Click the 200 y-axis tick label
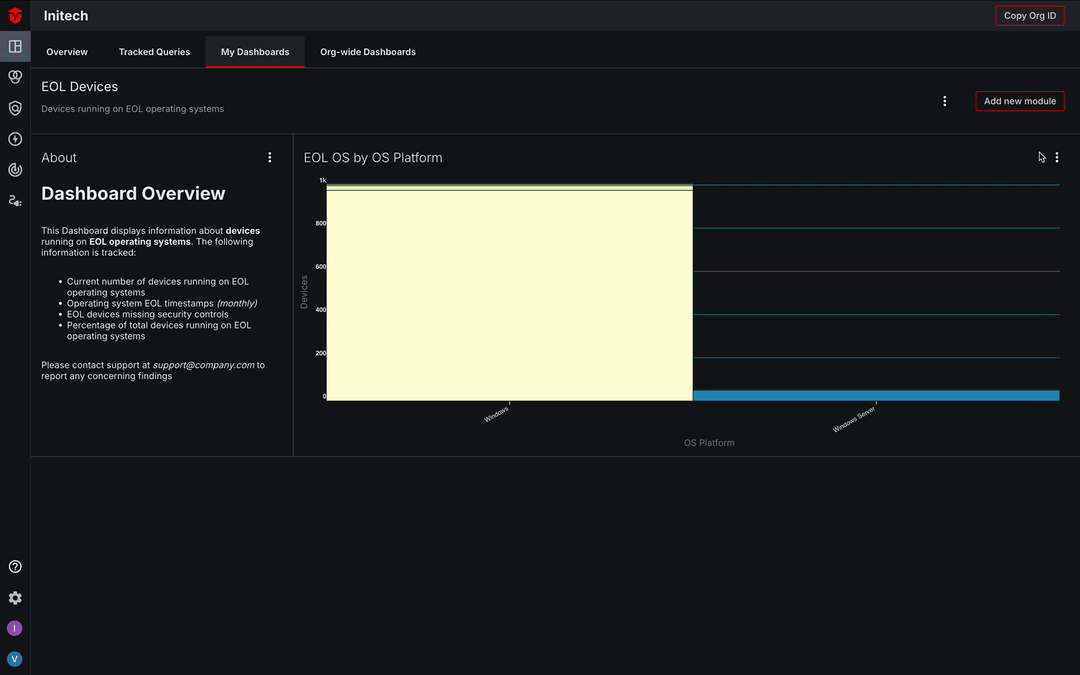1080x675 pixels. click(x=321, y=353)
